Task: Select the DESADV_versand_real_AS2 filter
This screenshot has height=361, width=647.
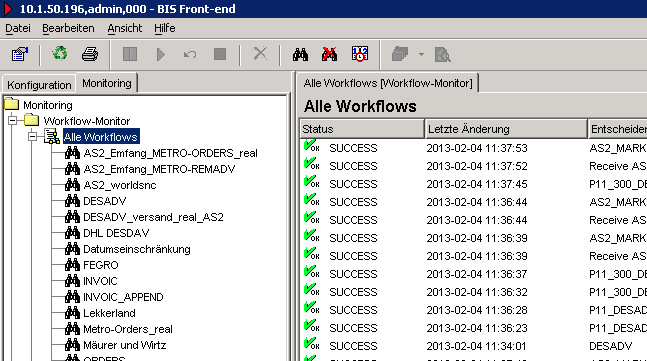Action: [x=153, y=217]
